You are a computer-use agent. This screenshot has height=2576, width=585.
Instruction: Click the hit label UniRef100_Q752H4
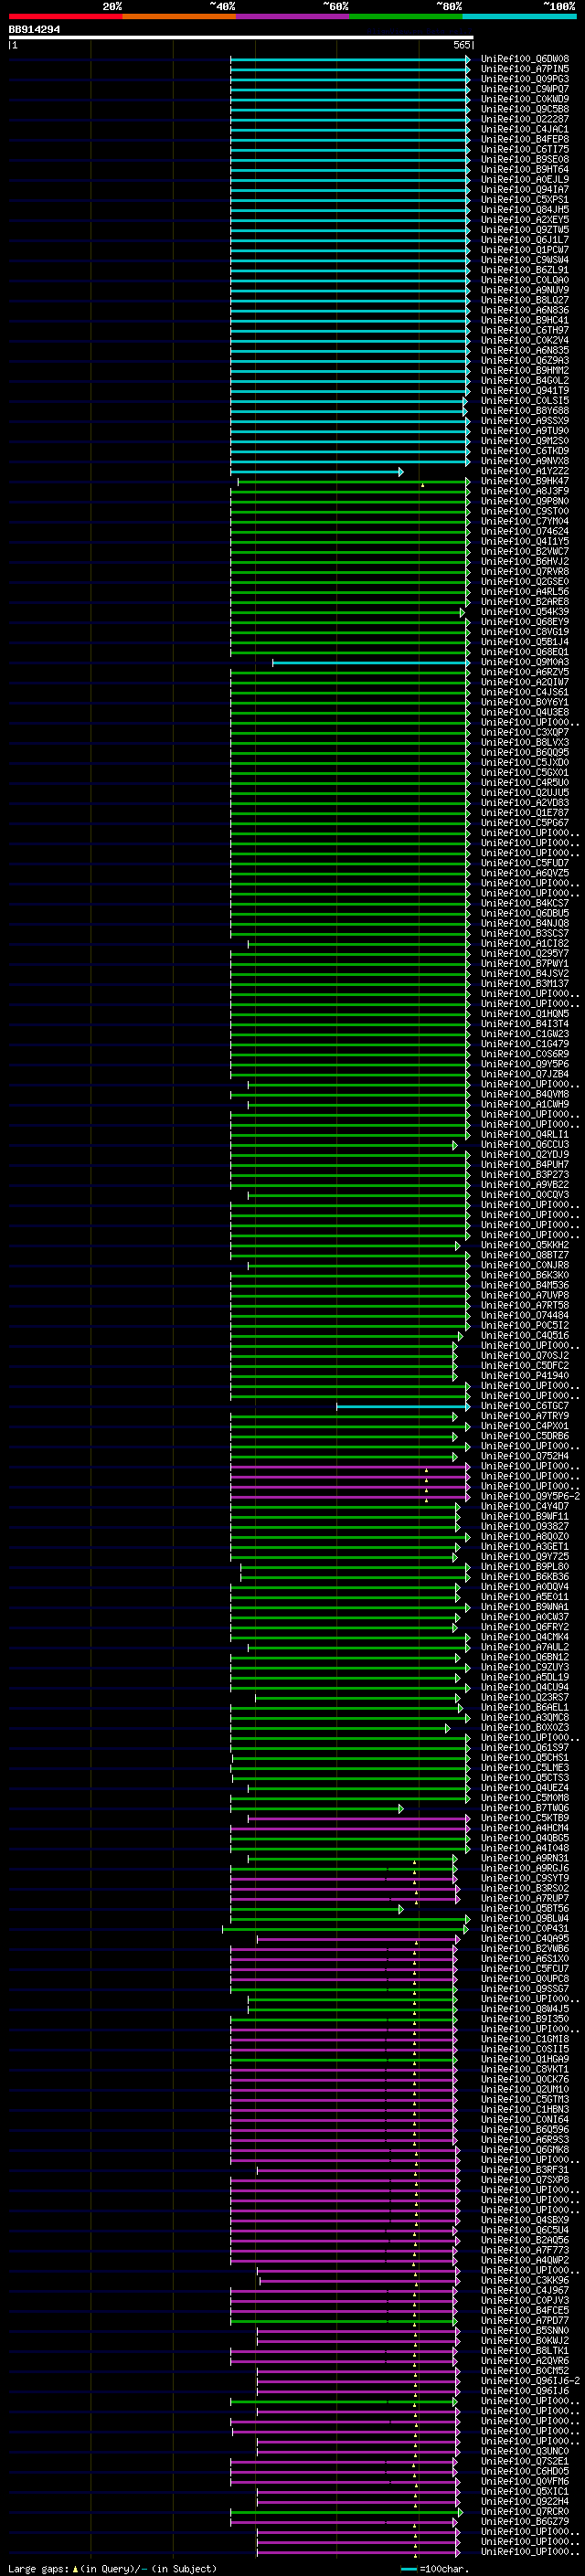pos(525,1457)
